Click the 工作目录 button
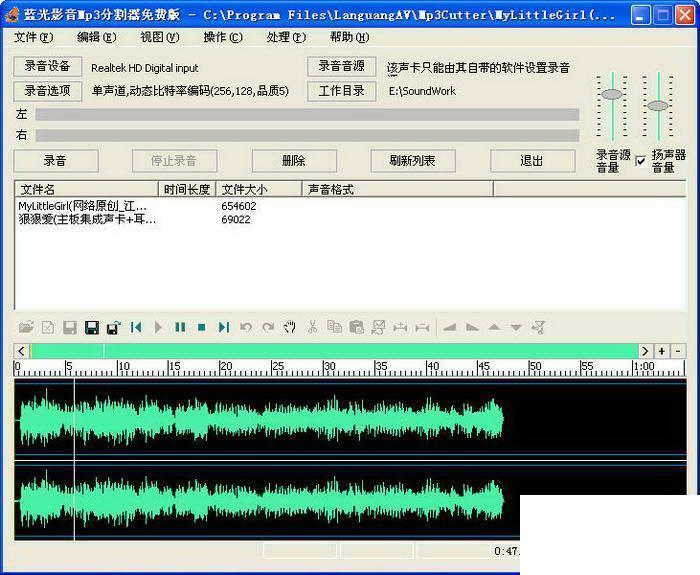This screenshot has height=575, width=700. [x=342, y=91]
